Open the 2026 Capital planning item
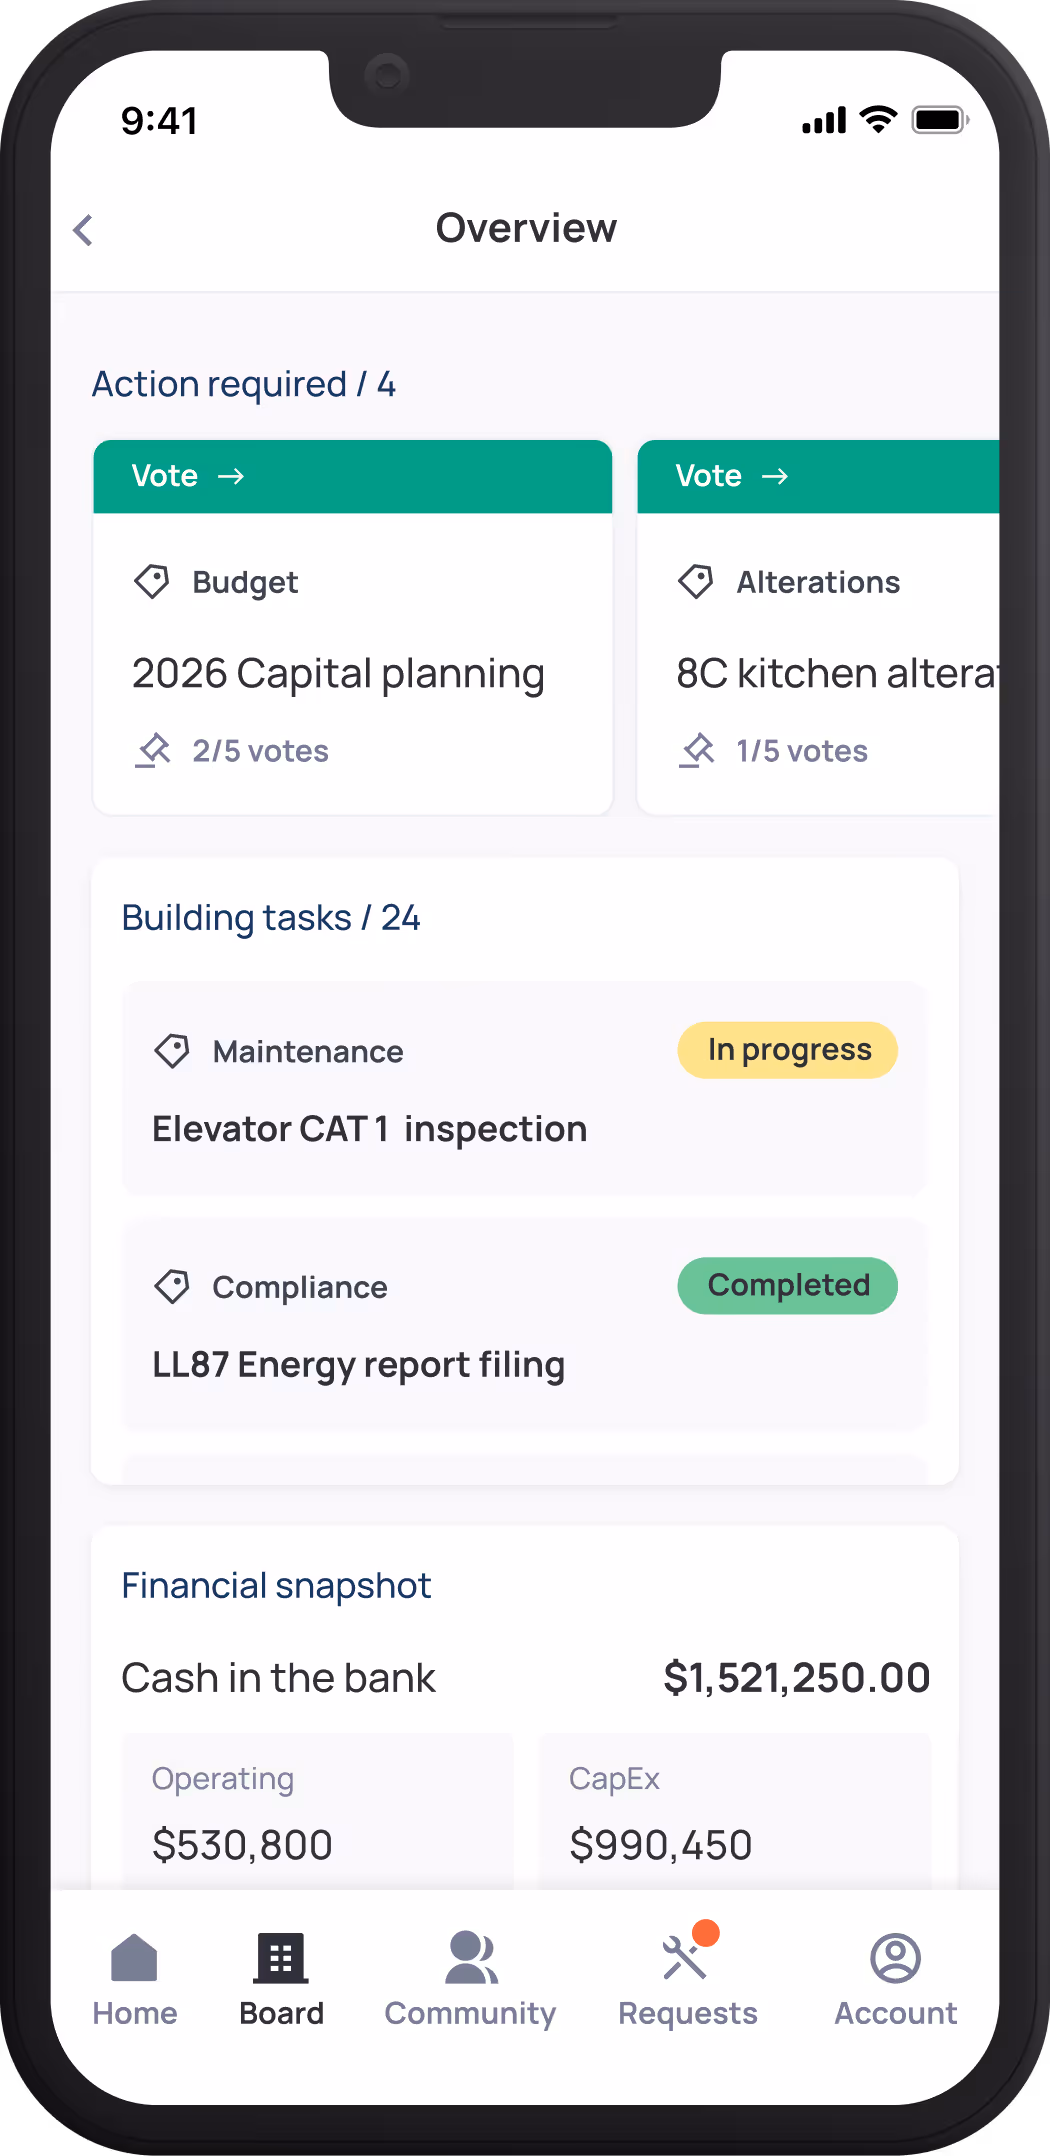Screen dimensions: 1050x2156 coord(338,674)
